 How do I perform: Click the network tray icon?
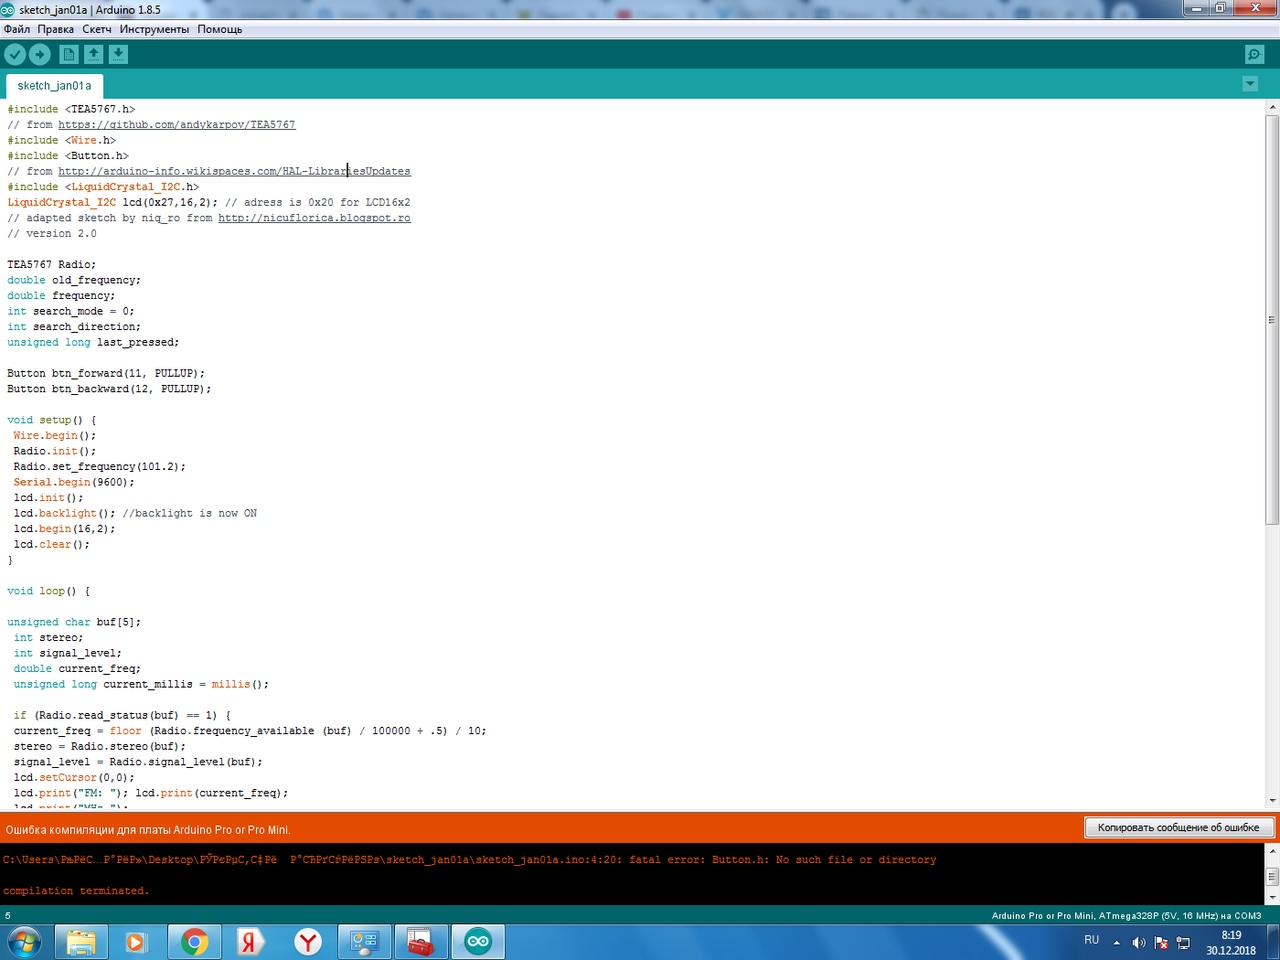coord(1183,942)
